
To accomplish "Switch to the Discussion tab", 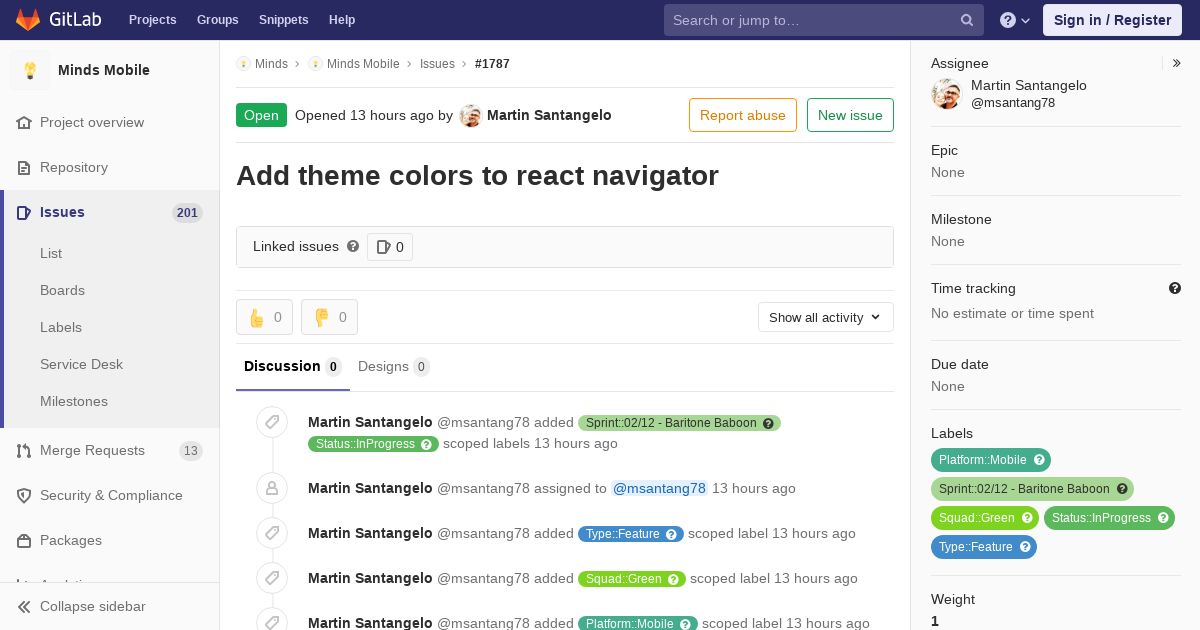I will [293, 366].
